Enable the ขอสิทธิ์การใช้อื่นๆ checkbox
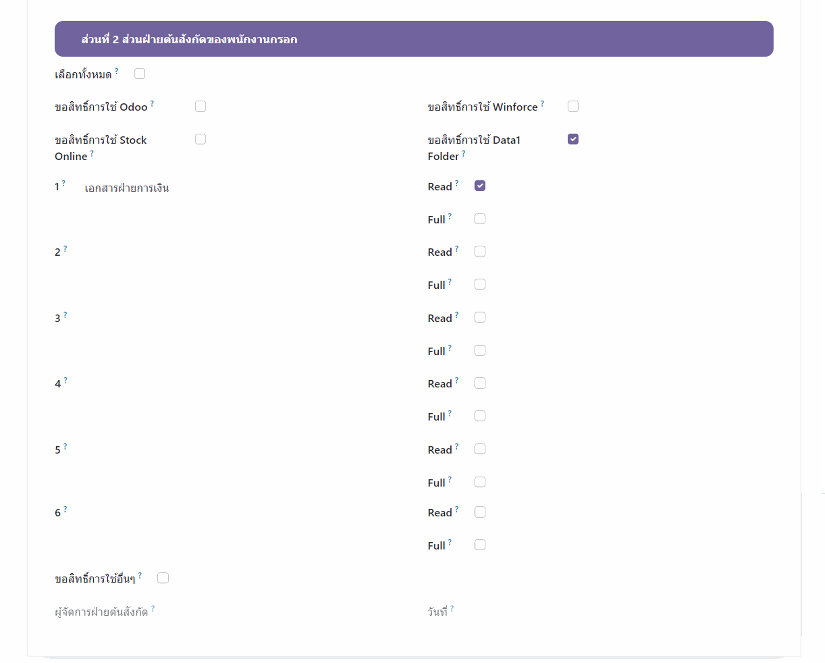Image resolution: width=825 pixels, height=663 pixels. (x=163, y=577)
